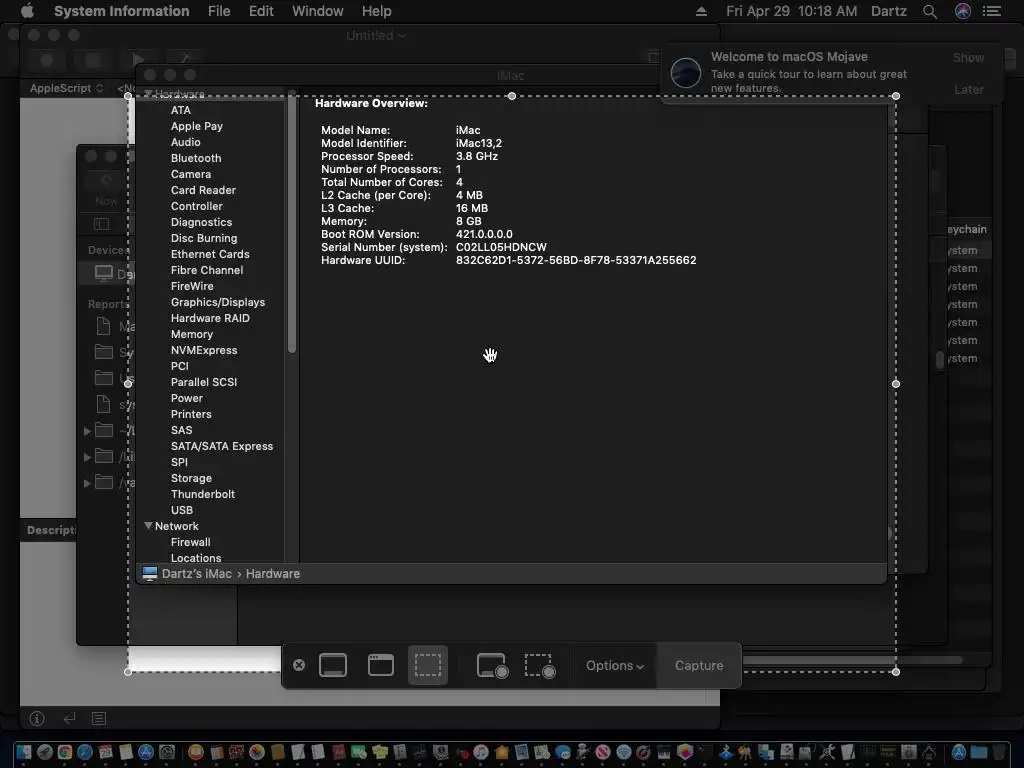Select Audio in sidebar
This screenshot has width=1024, height=768.
(185, 142)
